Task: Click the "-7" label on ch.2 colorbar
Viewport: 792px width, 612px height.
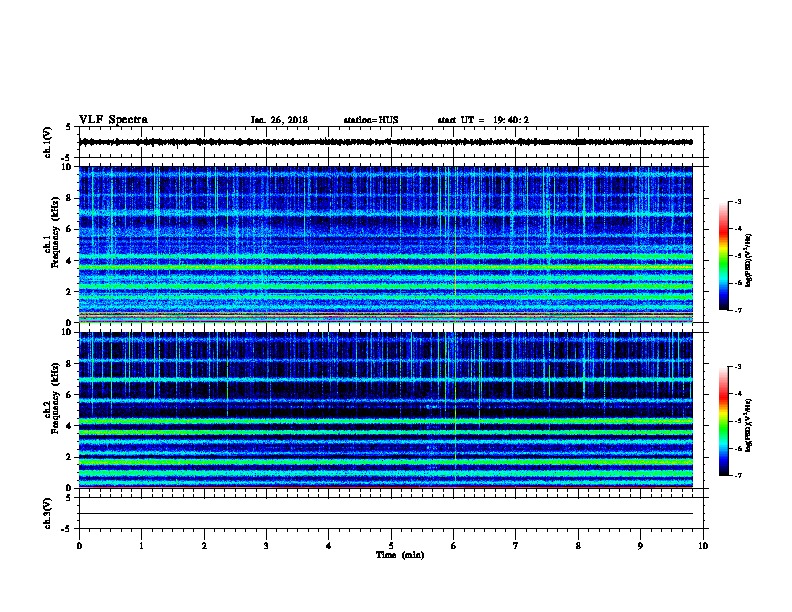Action: pyautogui.click(x=737, y=475)
